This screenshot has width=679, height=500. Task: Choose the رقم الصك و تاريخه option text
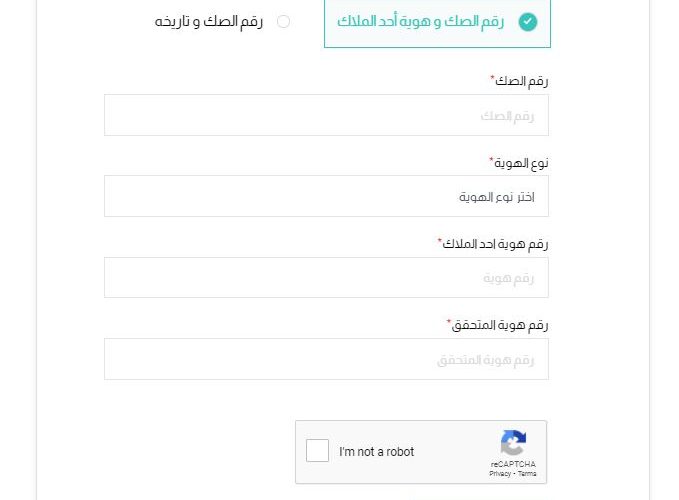(x=209, y=21)
